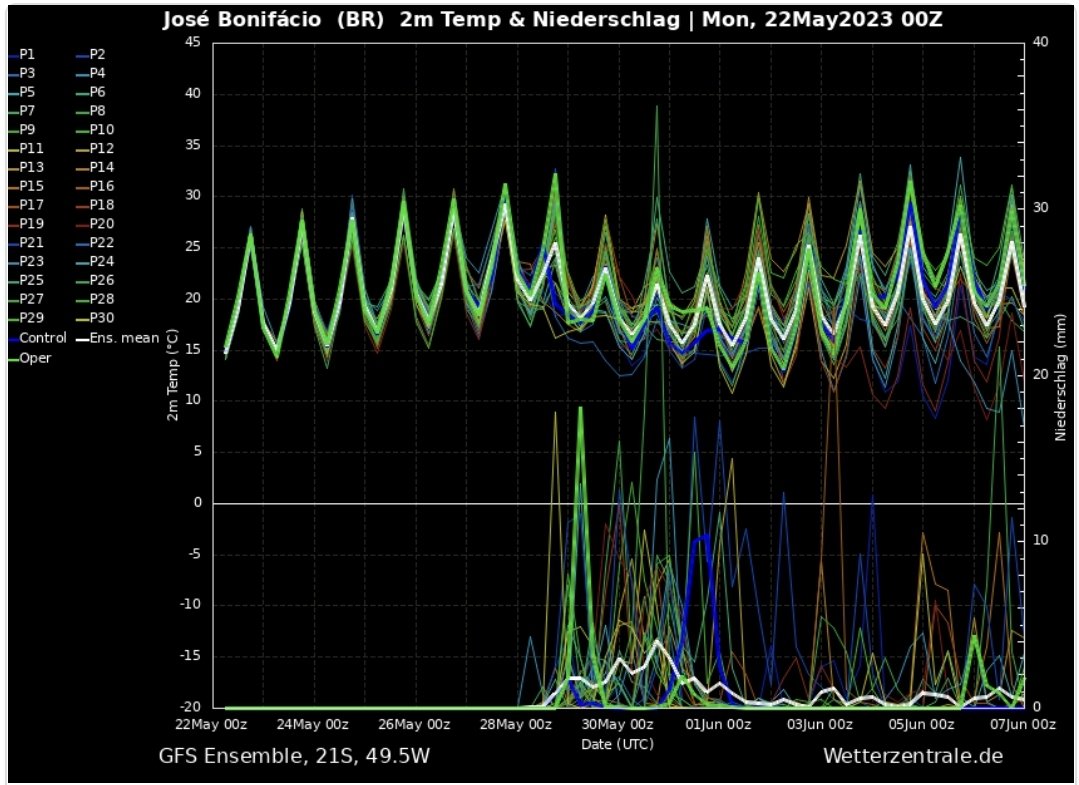The image size is (1079, 785).
Task: Click the 22May 00z date tick
Action: pyautogui.click(x=212, y=725)
